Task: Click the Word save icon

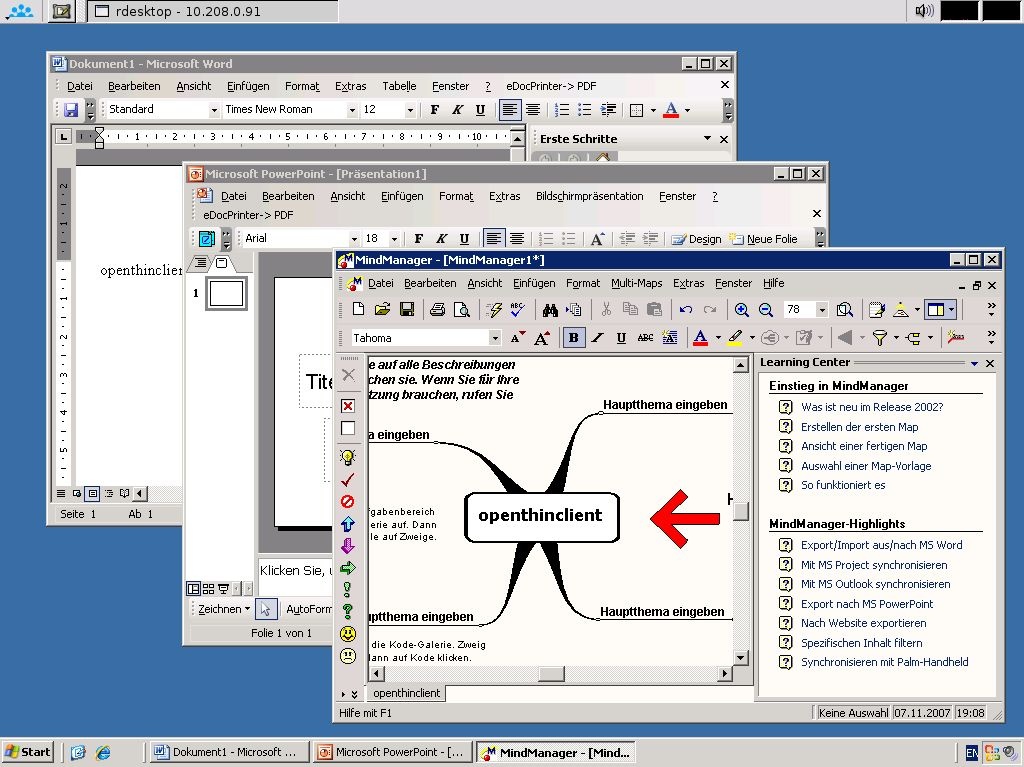Action: [71, 110]
